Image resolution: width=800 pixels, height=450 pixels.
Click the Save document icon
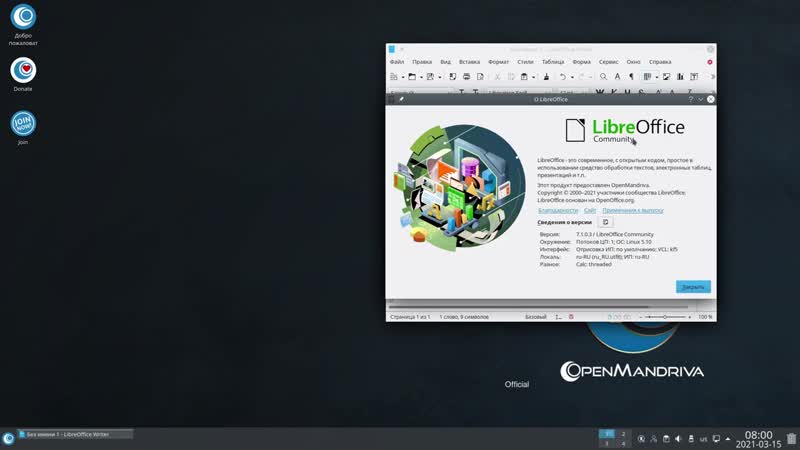[x=430, y=77]
